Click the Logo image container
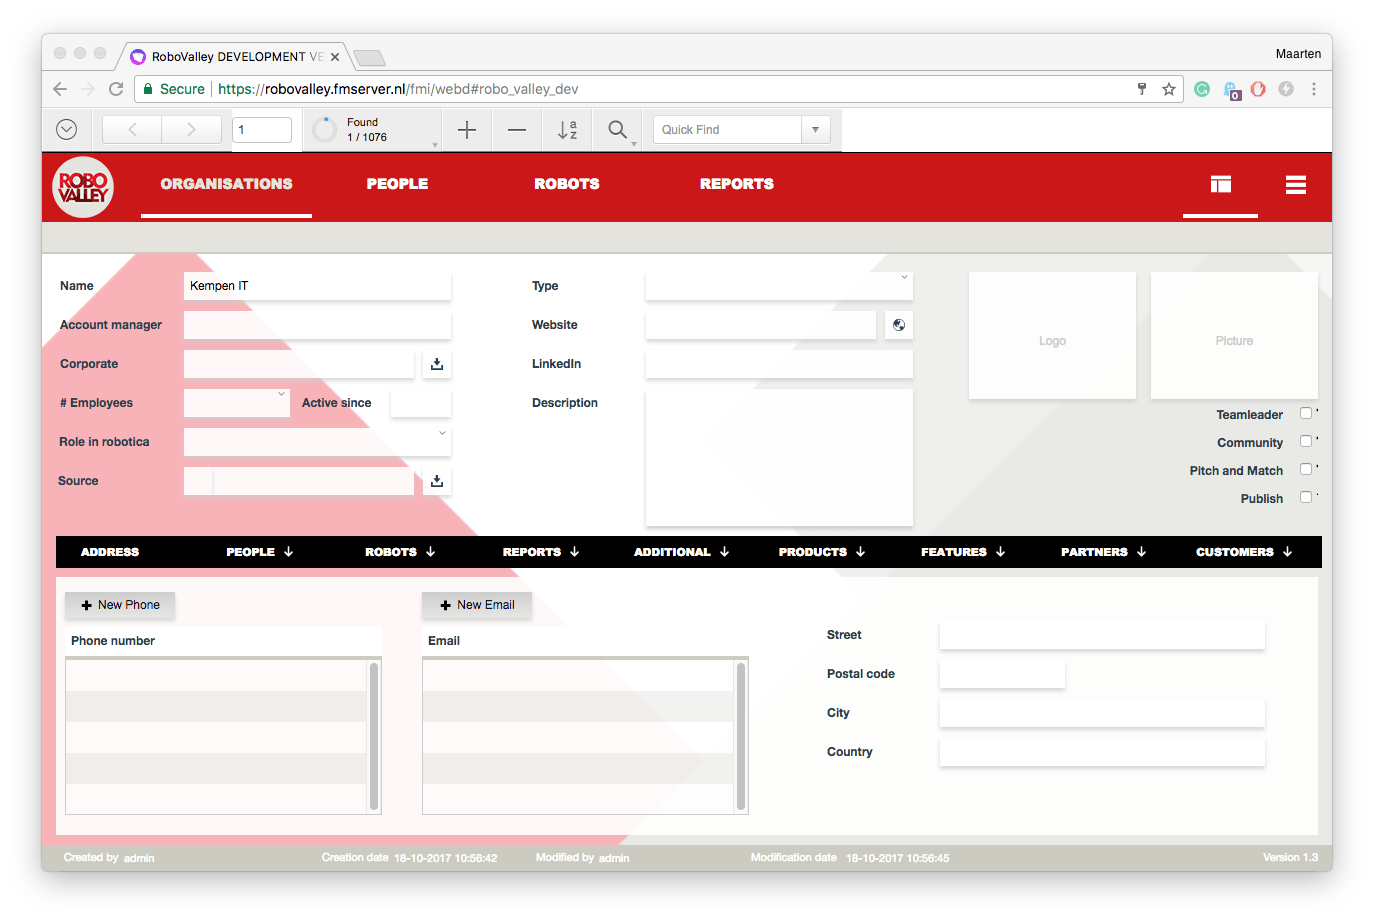Viewport: 1374px width, 921px height. (1052, 336)
